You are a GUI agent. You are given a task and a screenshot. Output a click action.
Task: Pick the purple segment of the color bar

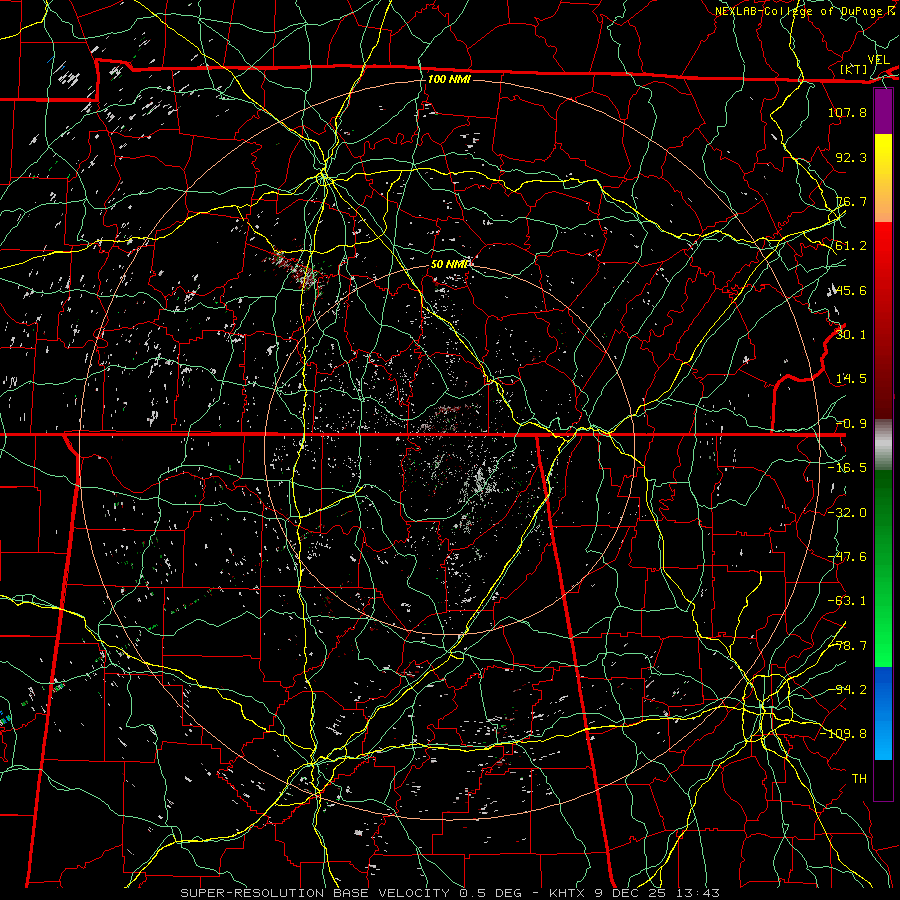coord(883,112)
